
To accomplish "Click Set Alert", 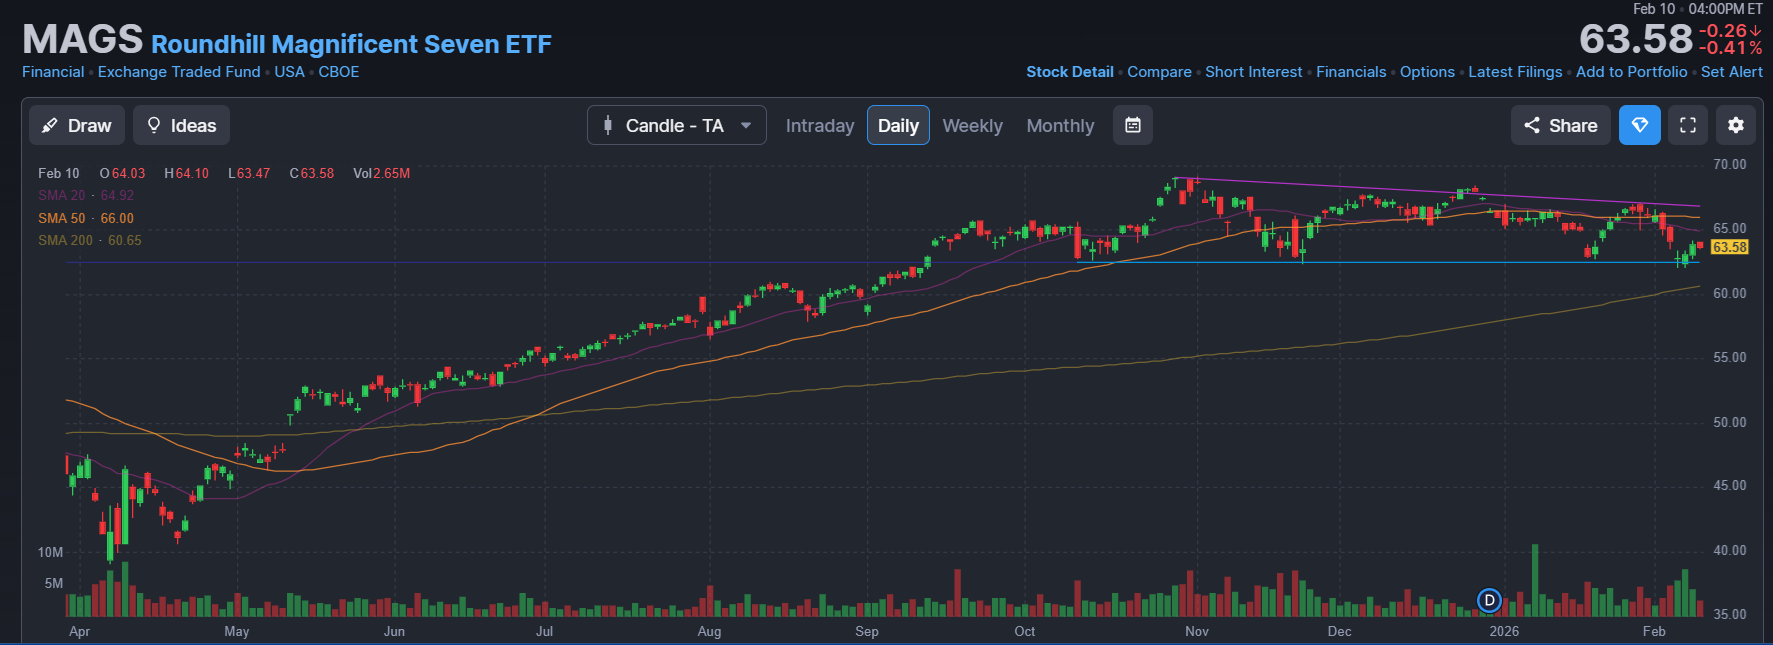I will tap(1732, 72).
